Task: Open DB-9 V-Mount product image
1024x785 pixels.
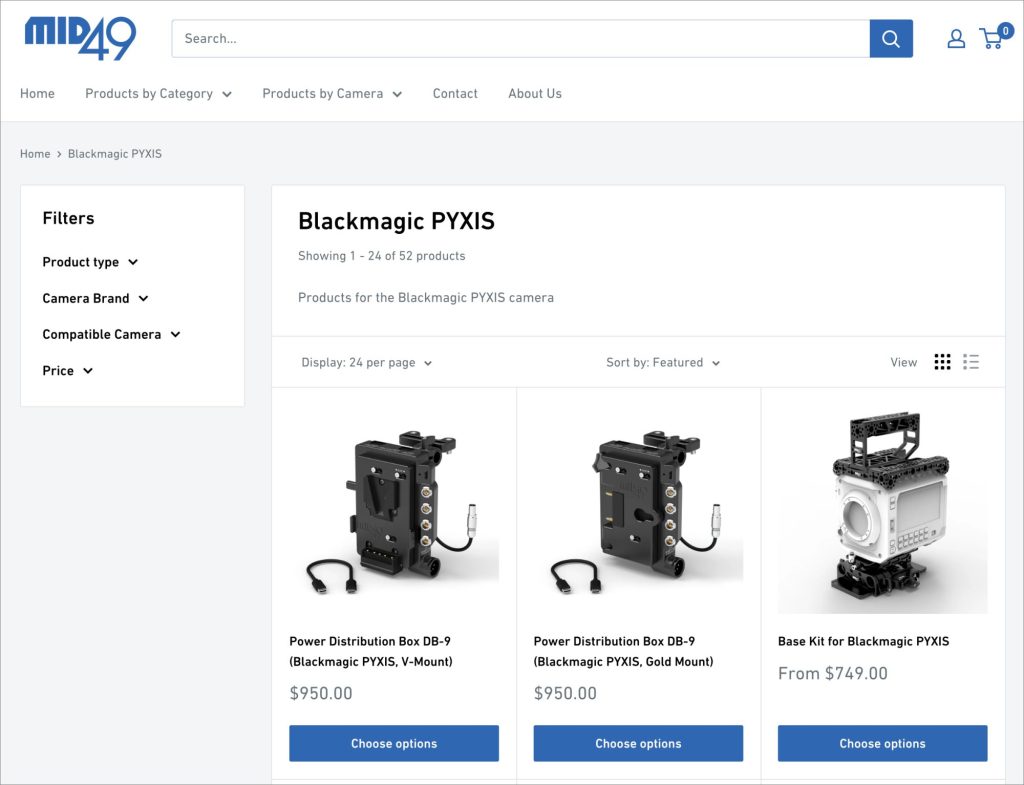Action: pos(394,509)
